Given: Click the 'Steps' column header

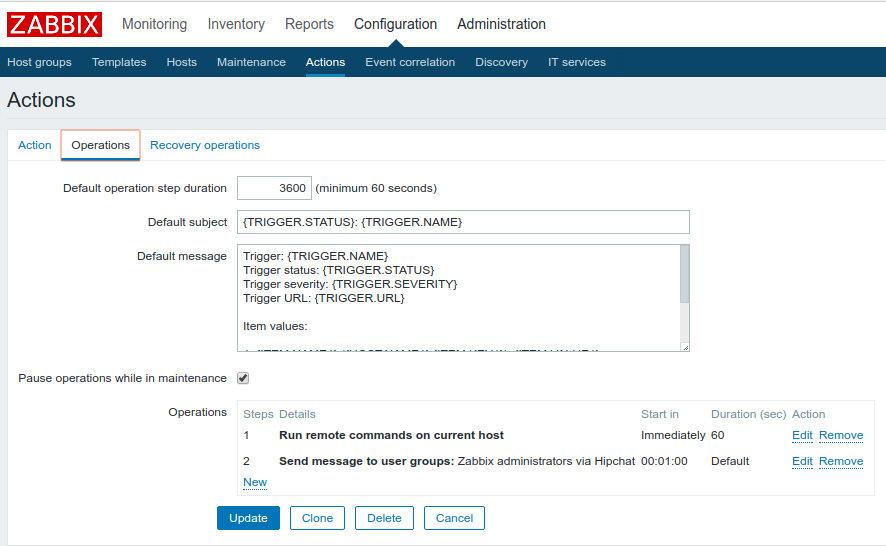Looking at the screenshot, I should coord(258,414).
